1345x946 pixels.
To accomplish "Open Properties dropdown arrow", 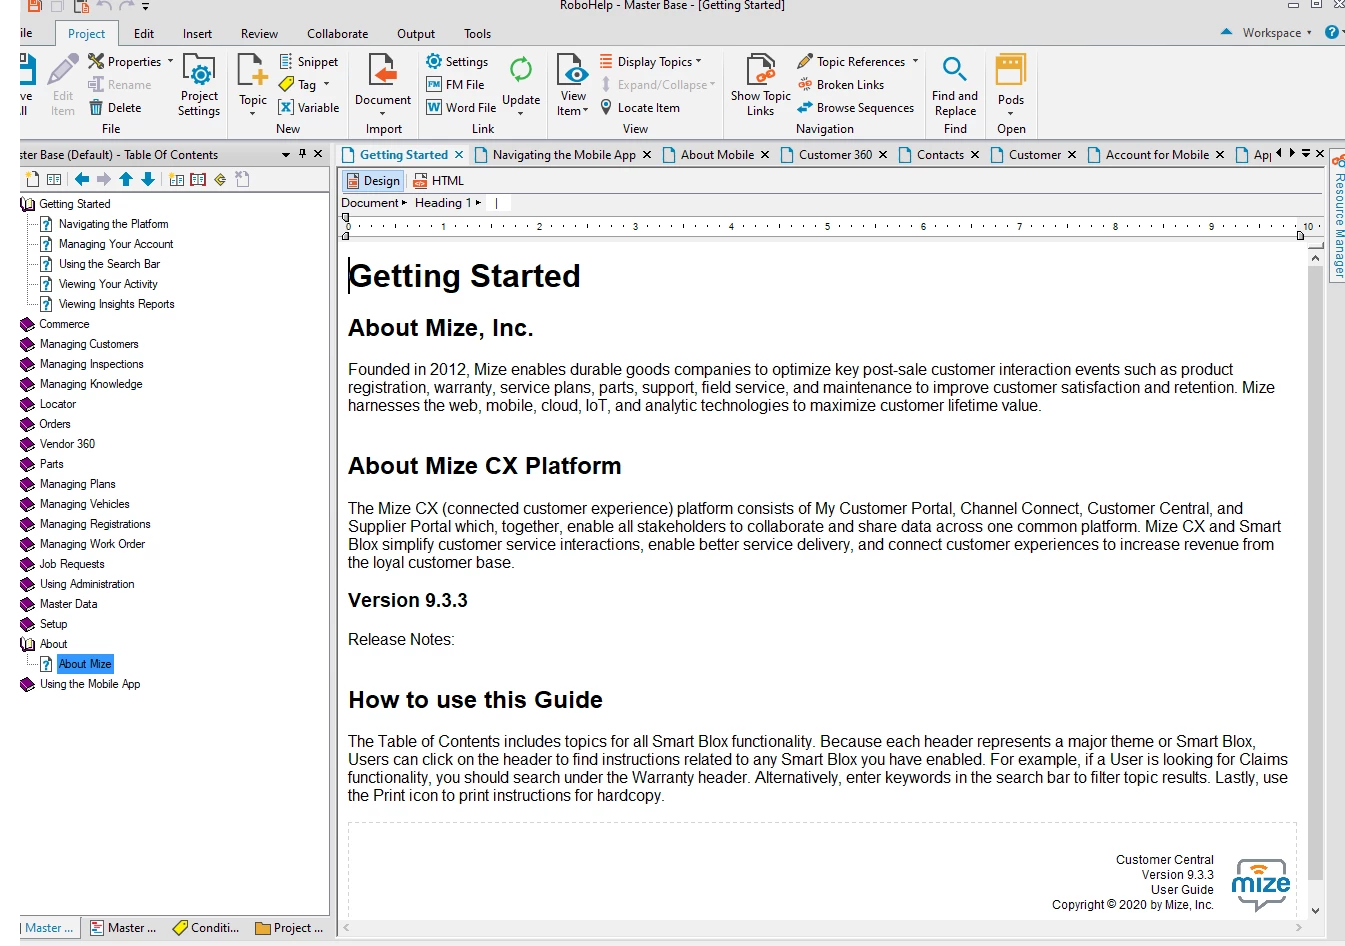I will [170, 61].
